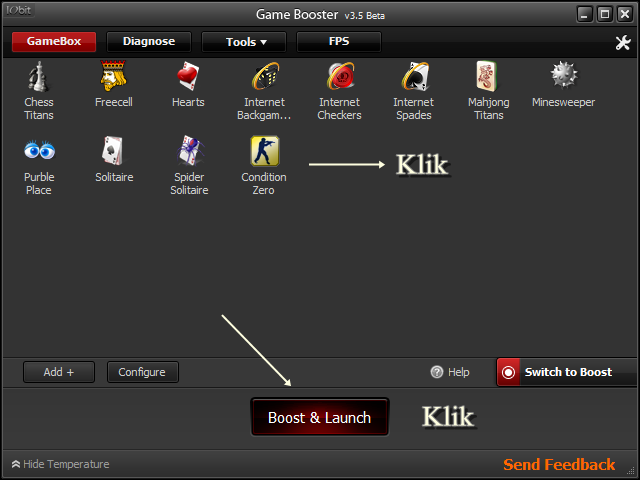Select the Internet Checkers icon
Image resolution: width=640 pixels, height=480 pixels.
coord(340,76)
